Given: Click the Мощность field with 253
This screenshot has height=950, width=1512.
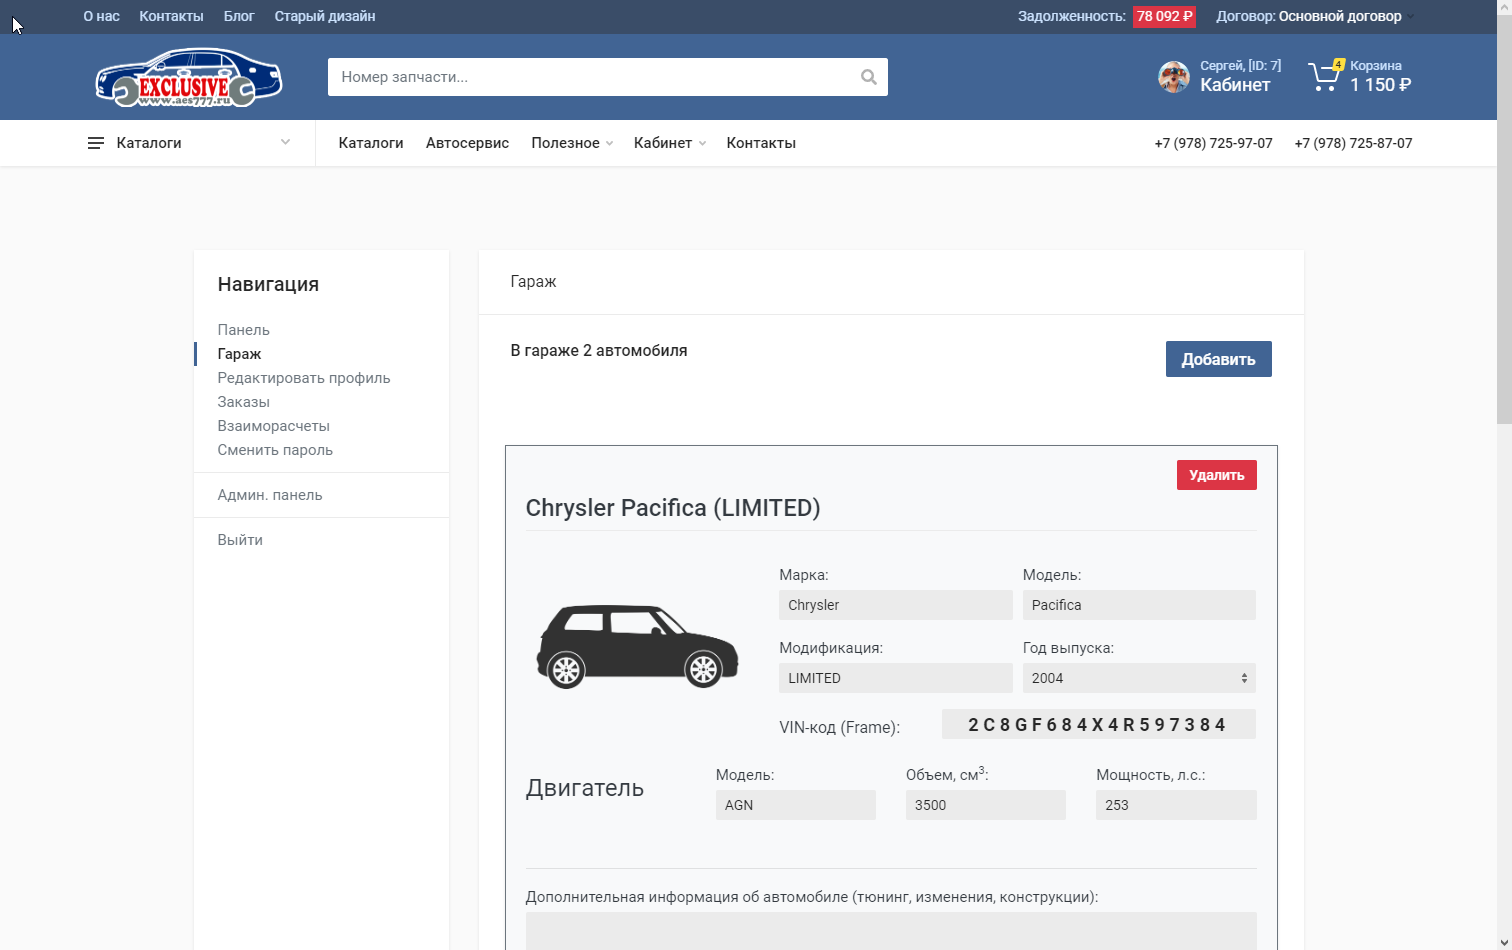Looking at the screenshot, I should (x=1176, y=805).
